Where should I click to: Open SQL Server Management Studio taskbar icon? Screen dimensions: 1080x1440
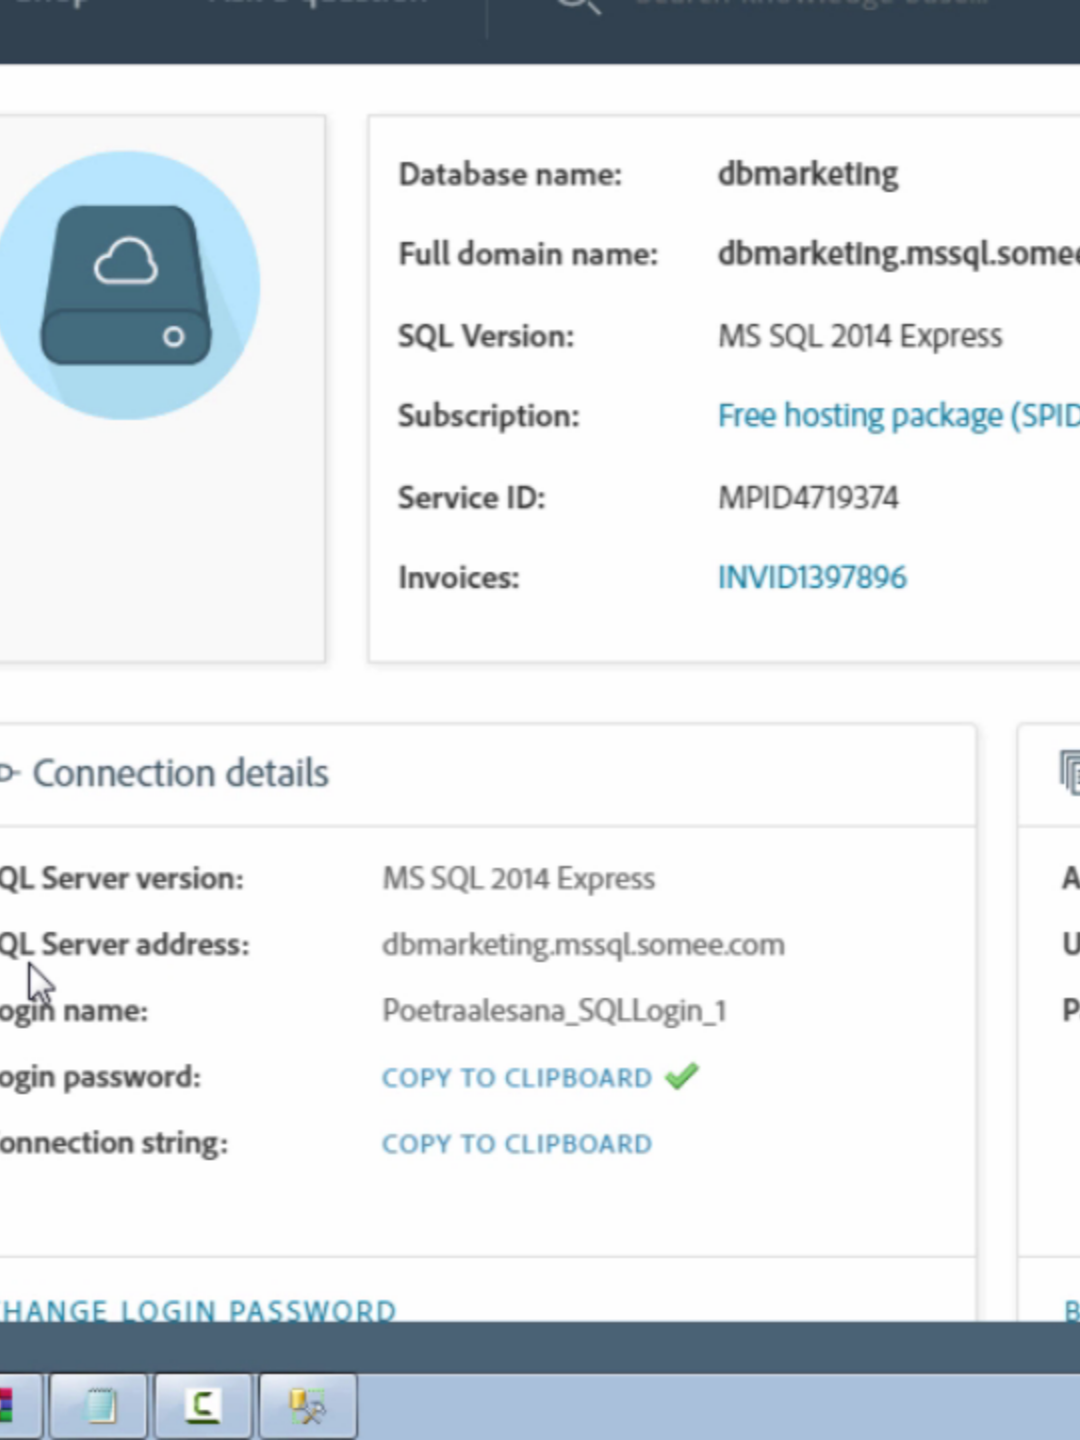308,1406
